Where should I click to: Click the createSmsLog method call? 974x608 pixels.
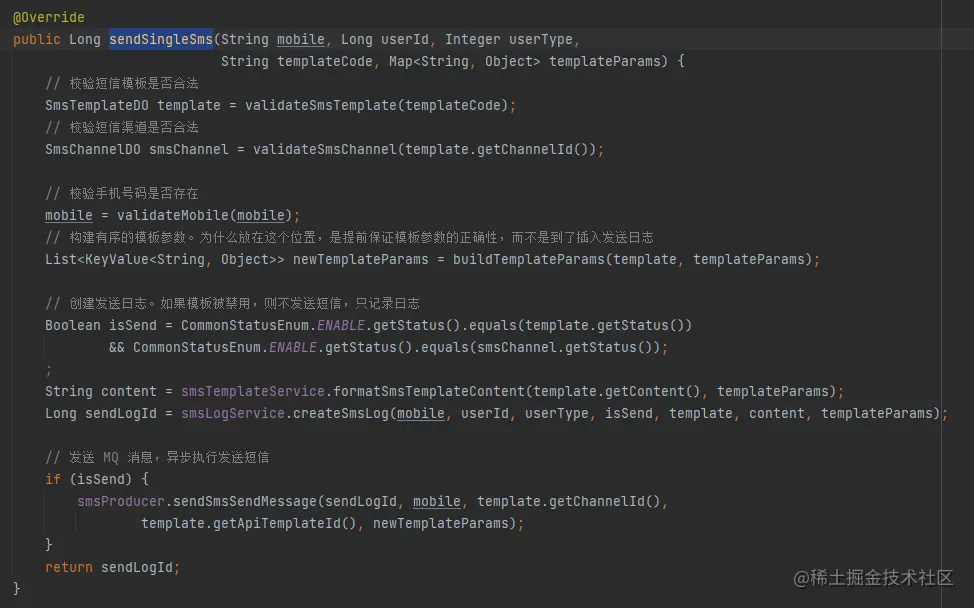616,414
